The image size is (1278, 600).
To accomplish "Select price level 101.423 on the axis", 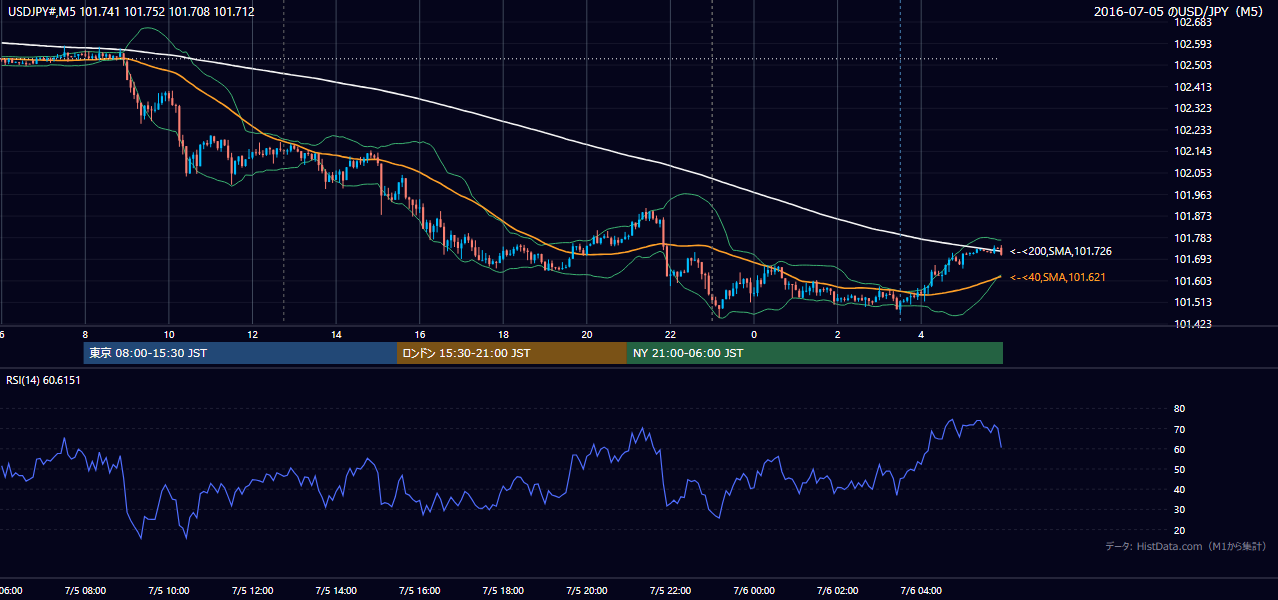I will (x=1192, y=324).
